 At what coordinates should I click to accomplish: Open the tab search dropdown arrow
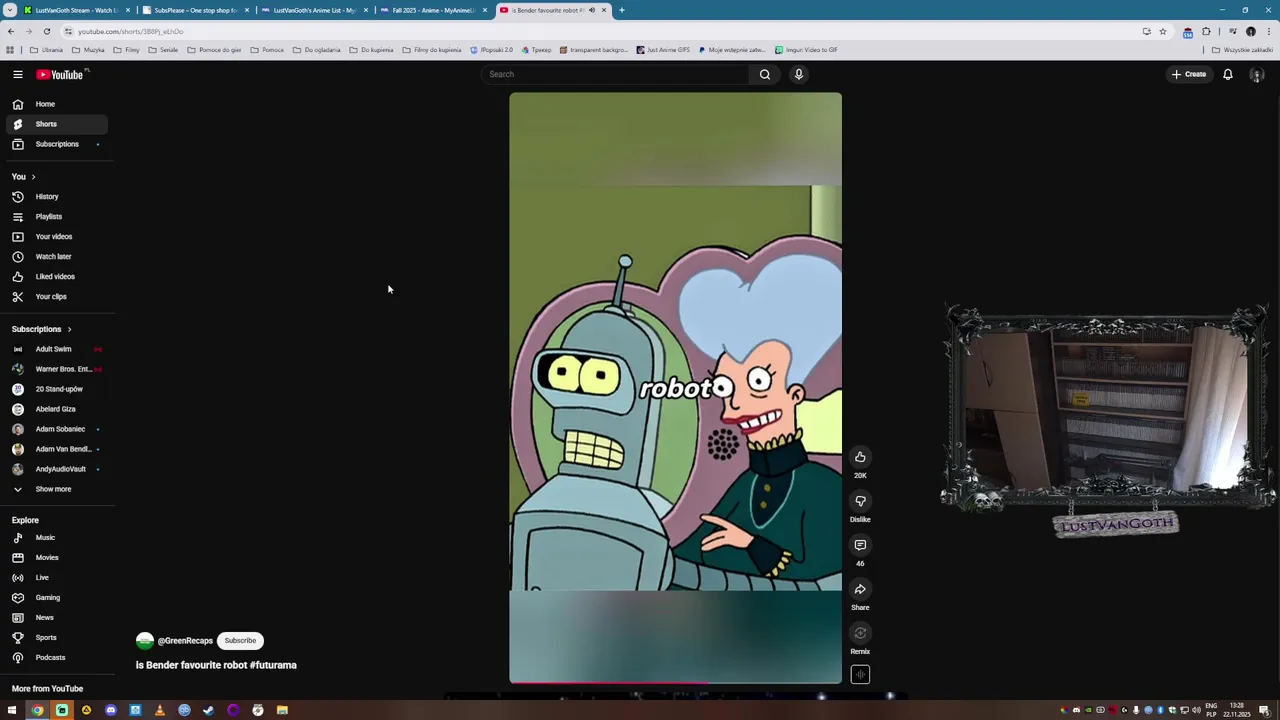click(10, 10)
